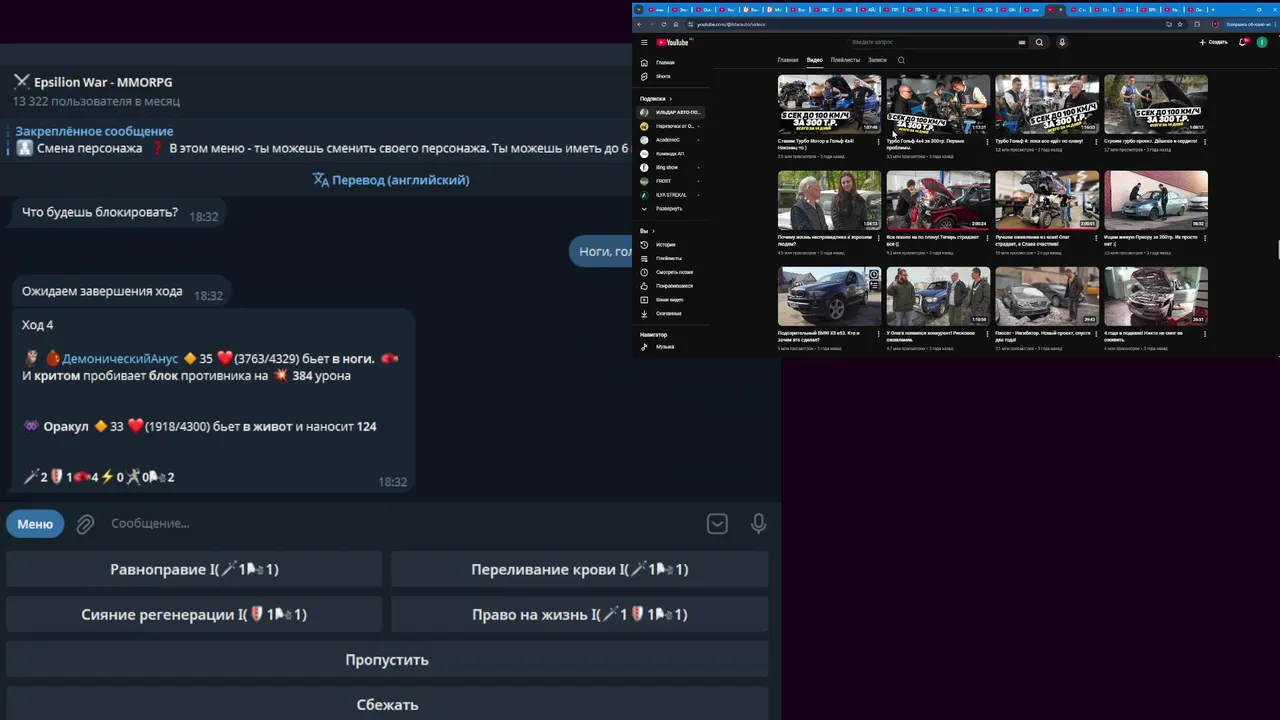Open the YouTube account avatar menu
The height and width of the screenshot is (720, 1280).
(1262, 42)
